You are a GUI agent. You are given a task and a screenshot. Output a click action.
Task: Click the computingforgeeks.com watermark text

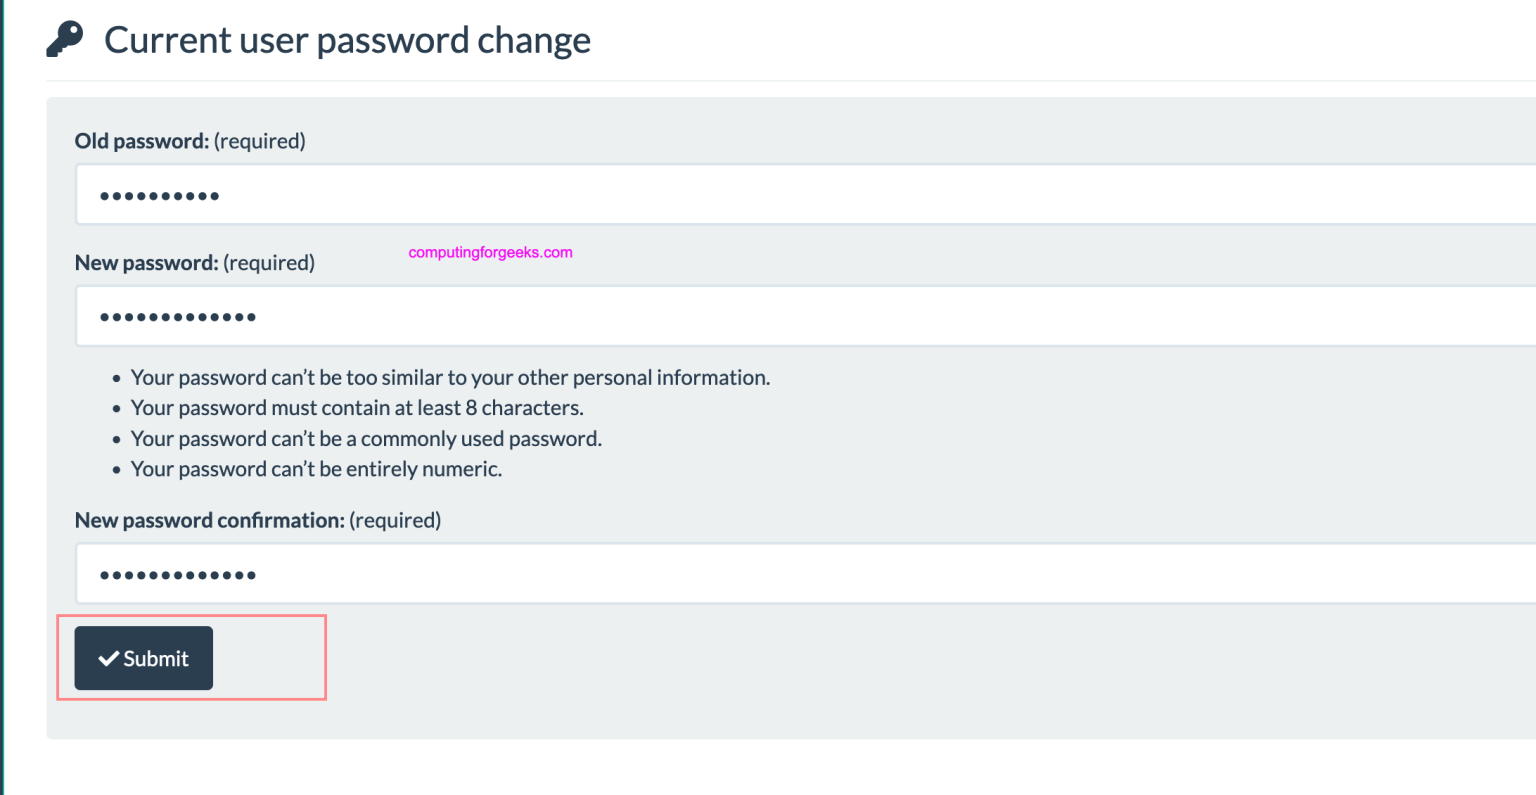490,252
